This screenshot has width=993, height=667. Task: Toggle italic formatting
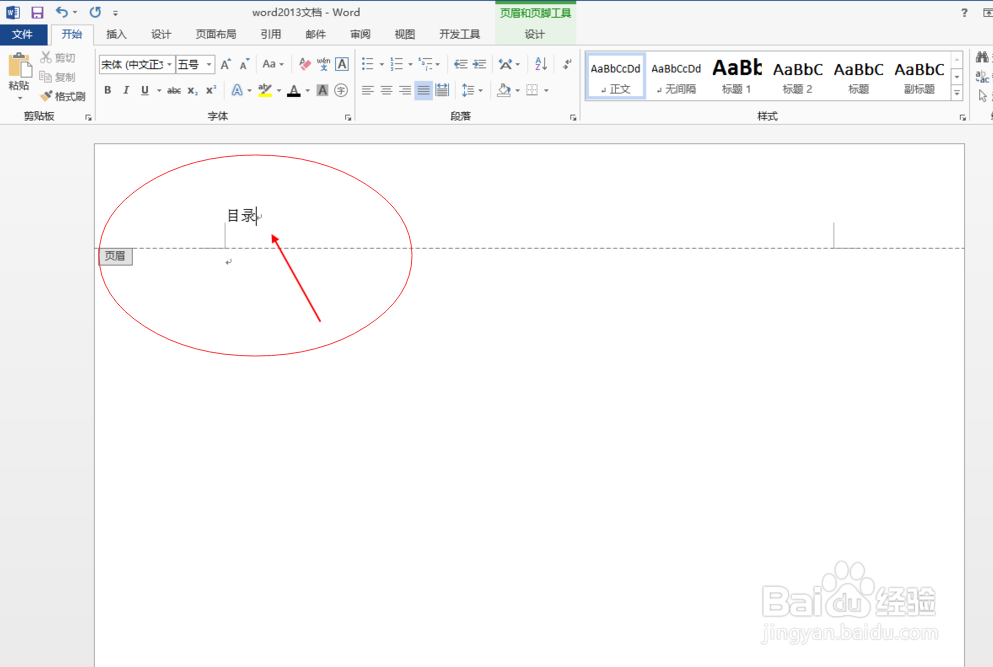(x=126, y=91)
